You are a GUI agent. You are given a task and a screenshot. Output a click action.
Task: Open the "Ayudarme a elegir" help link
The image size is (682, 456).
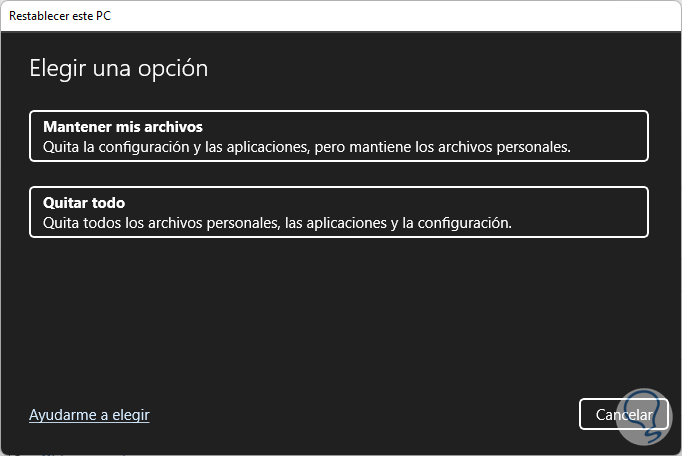click(89, 414)
